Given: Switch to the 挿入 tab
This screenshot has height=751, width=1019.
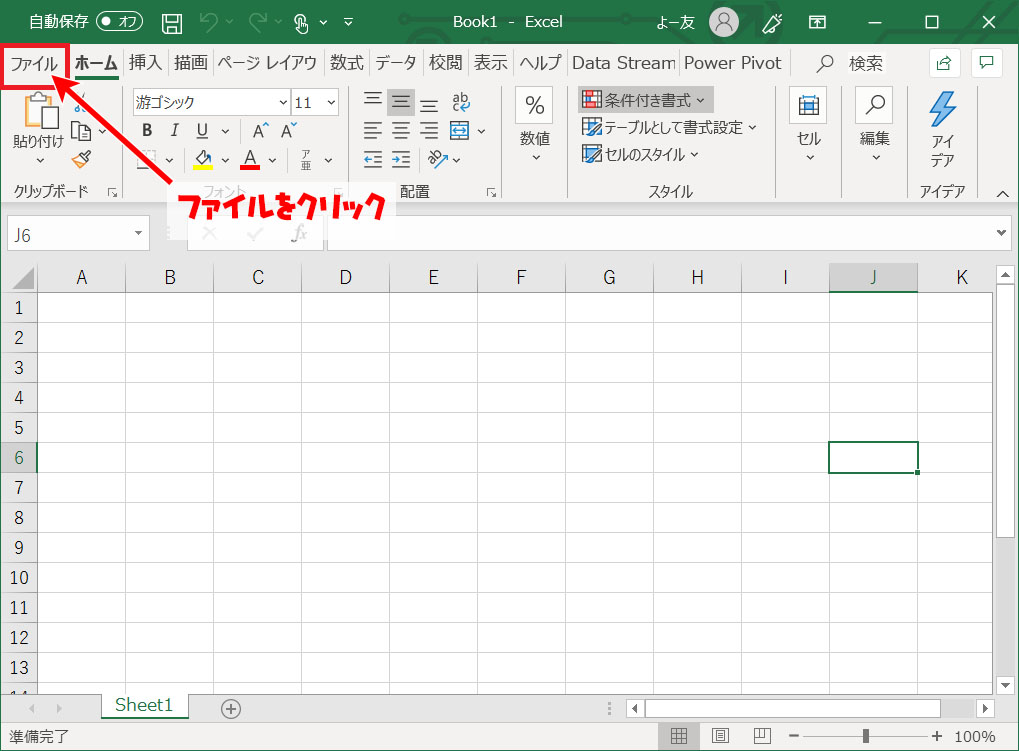Looking at the screenshot, I should point(146,62).
